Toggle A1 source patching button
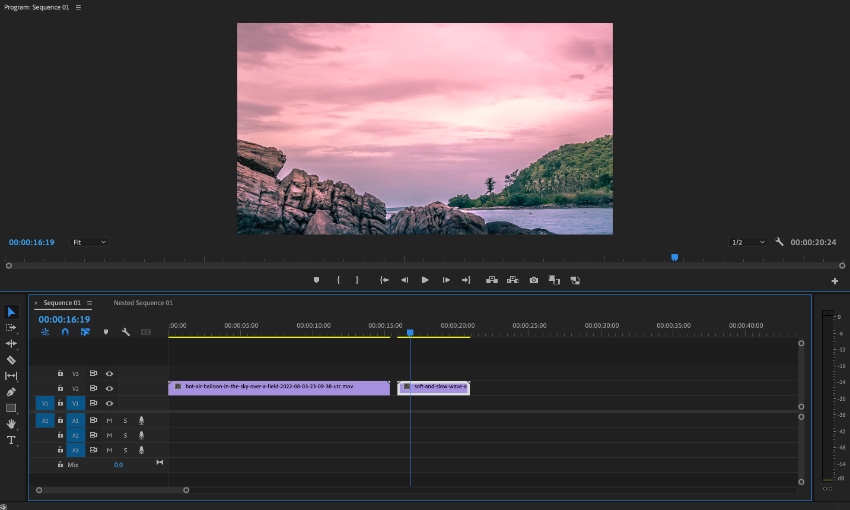 tap(45, 421)
